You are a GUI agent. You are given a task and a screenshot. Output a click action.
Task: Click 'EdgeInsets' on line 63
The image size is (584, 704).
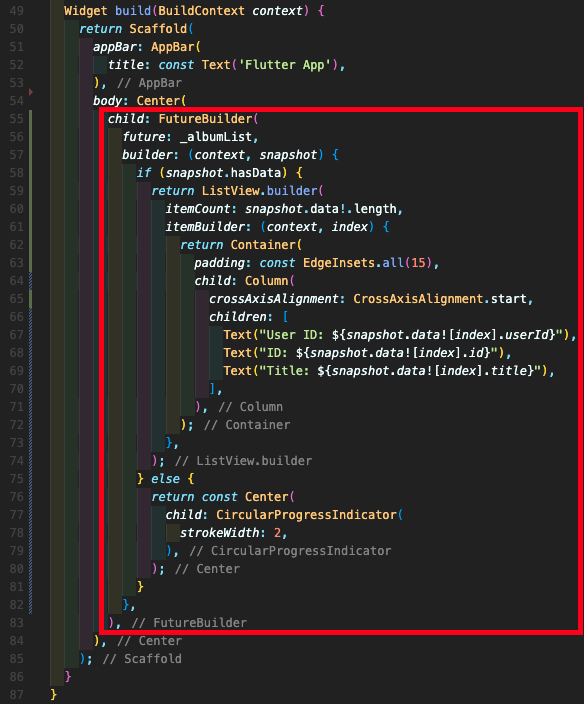[x=338, y=263]
